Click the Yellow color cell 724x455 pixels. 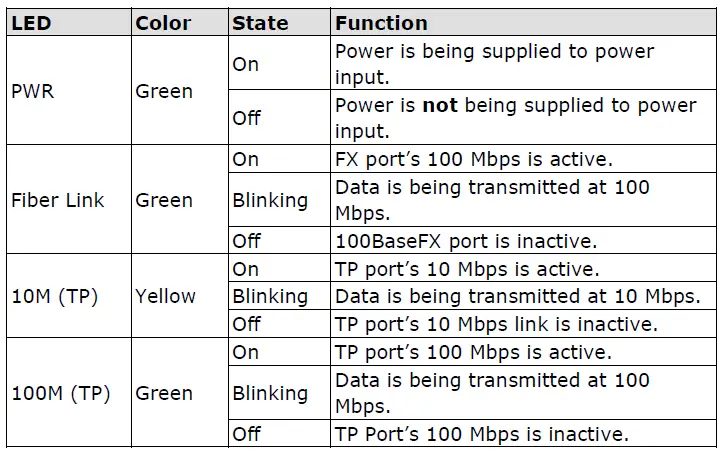165,296
